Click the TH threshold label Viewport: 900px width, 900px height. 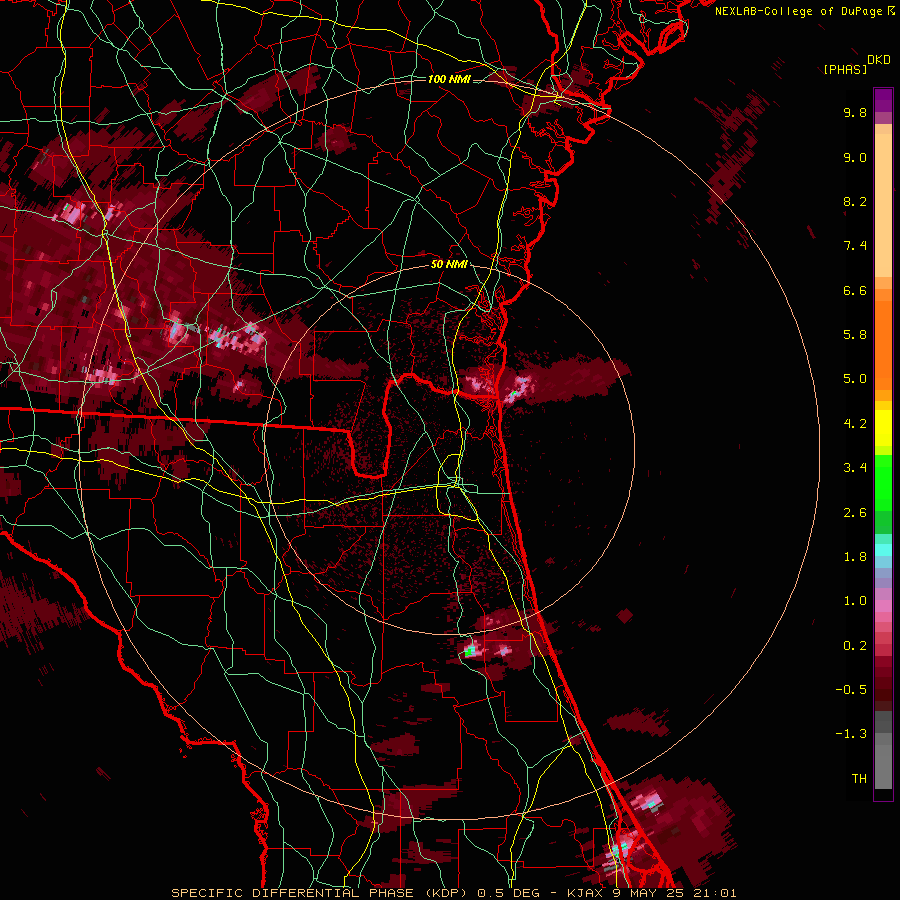(859, 778)
